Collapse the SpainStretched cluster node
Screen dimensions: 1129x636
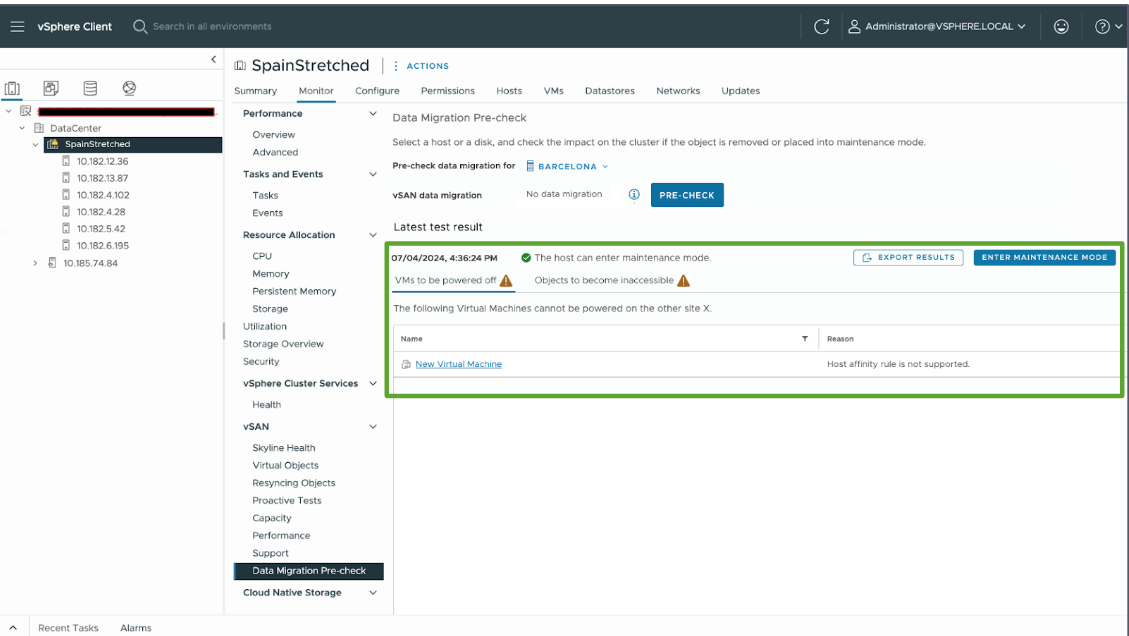click(35, 145)
